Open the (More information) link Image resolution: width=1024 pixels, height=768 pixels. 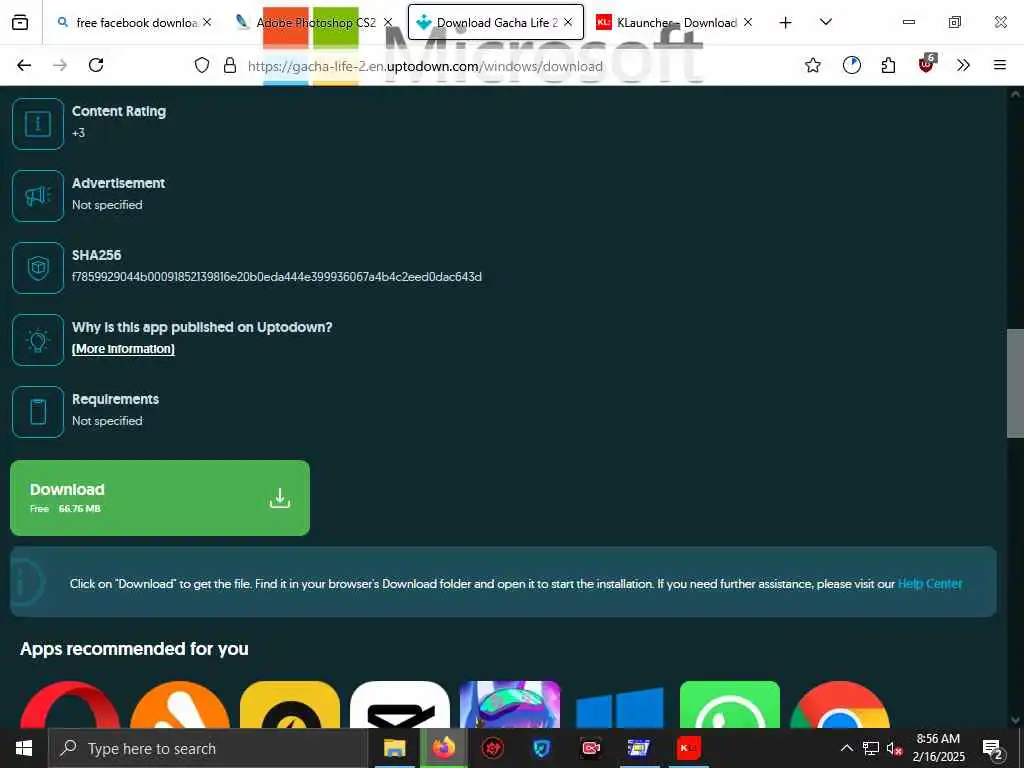[123, 349]
